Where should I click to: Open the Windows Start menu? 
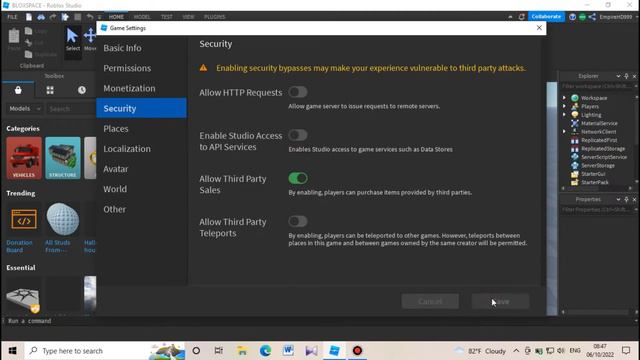click(x=12, y=351)
